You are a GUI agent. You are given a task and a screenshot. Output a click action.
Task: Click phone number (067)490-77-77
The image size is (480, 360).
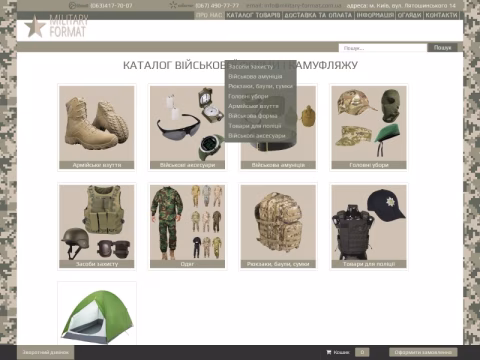pyautogui.click(x=217, y=6)
